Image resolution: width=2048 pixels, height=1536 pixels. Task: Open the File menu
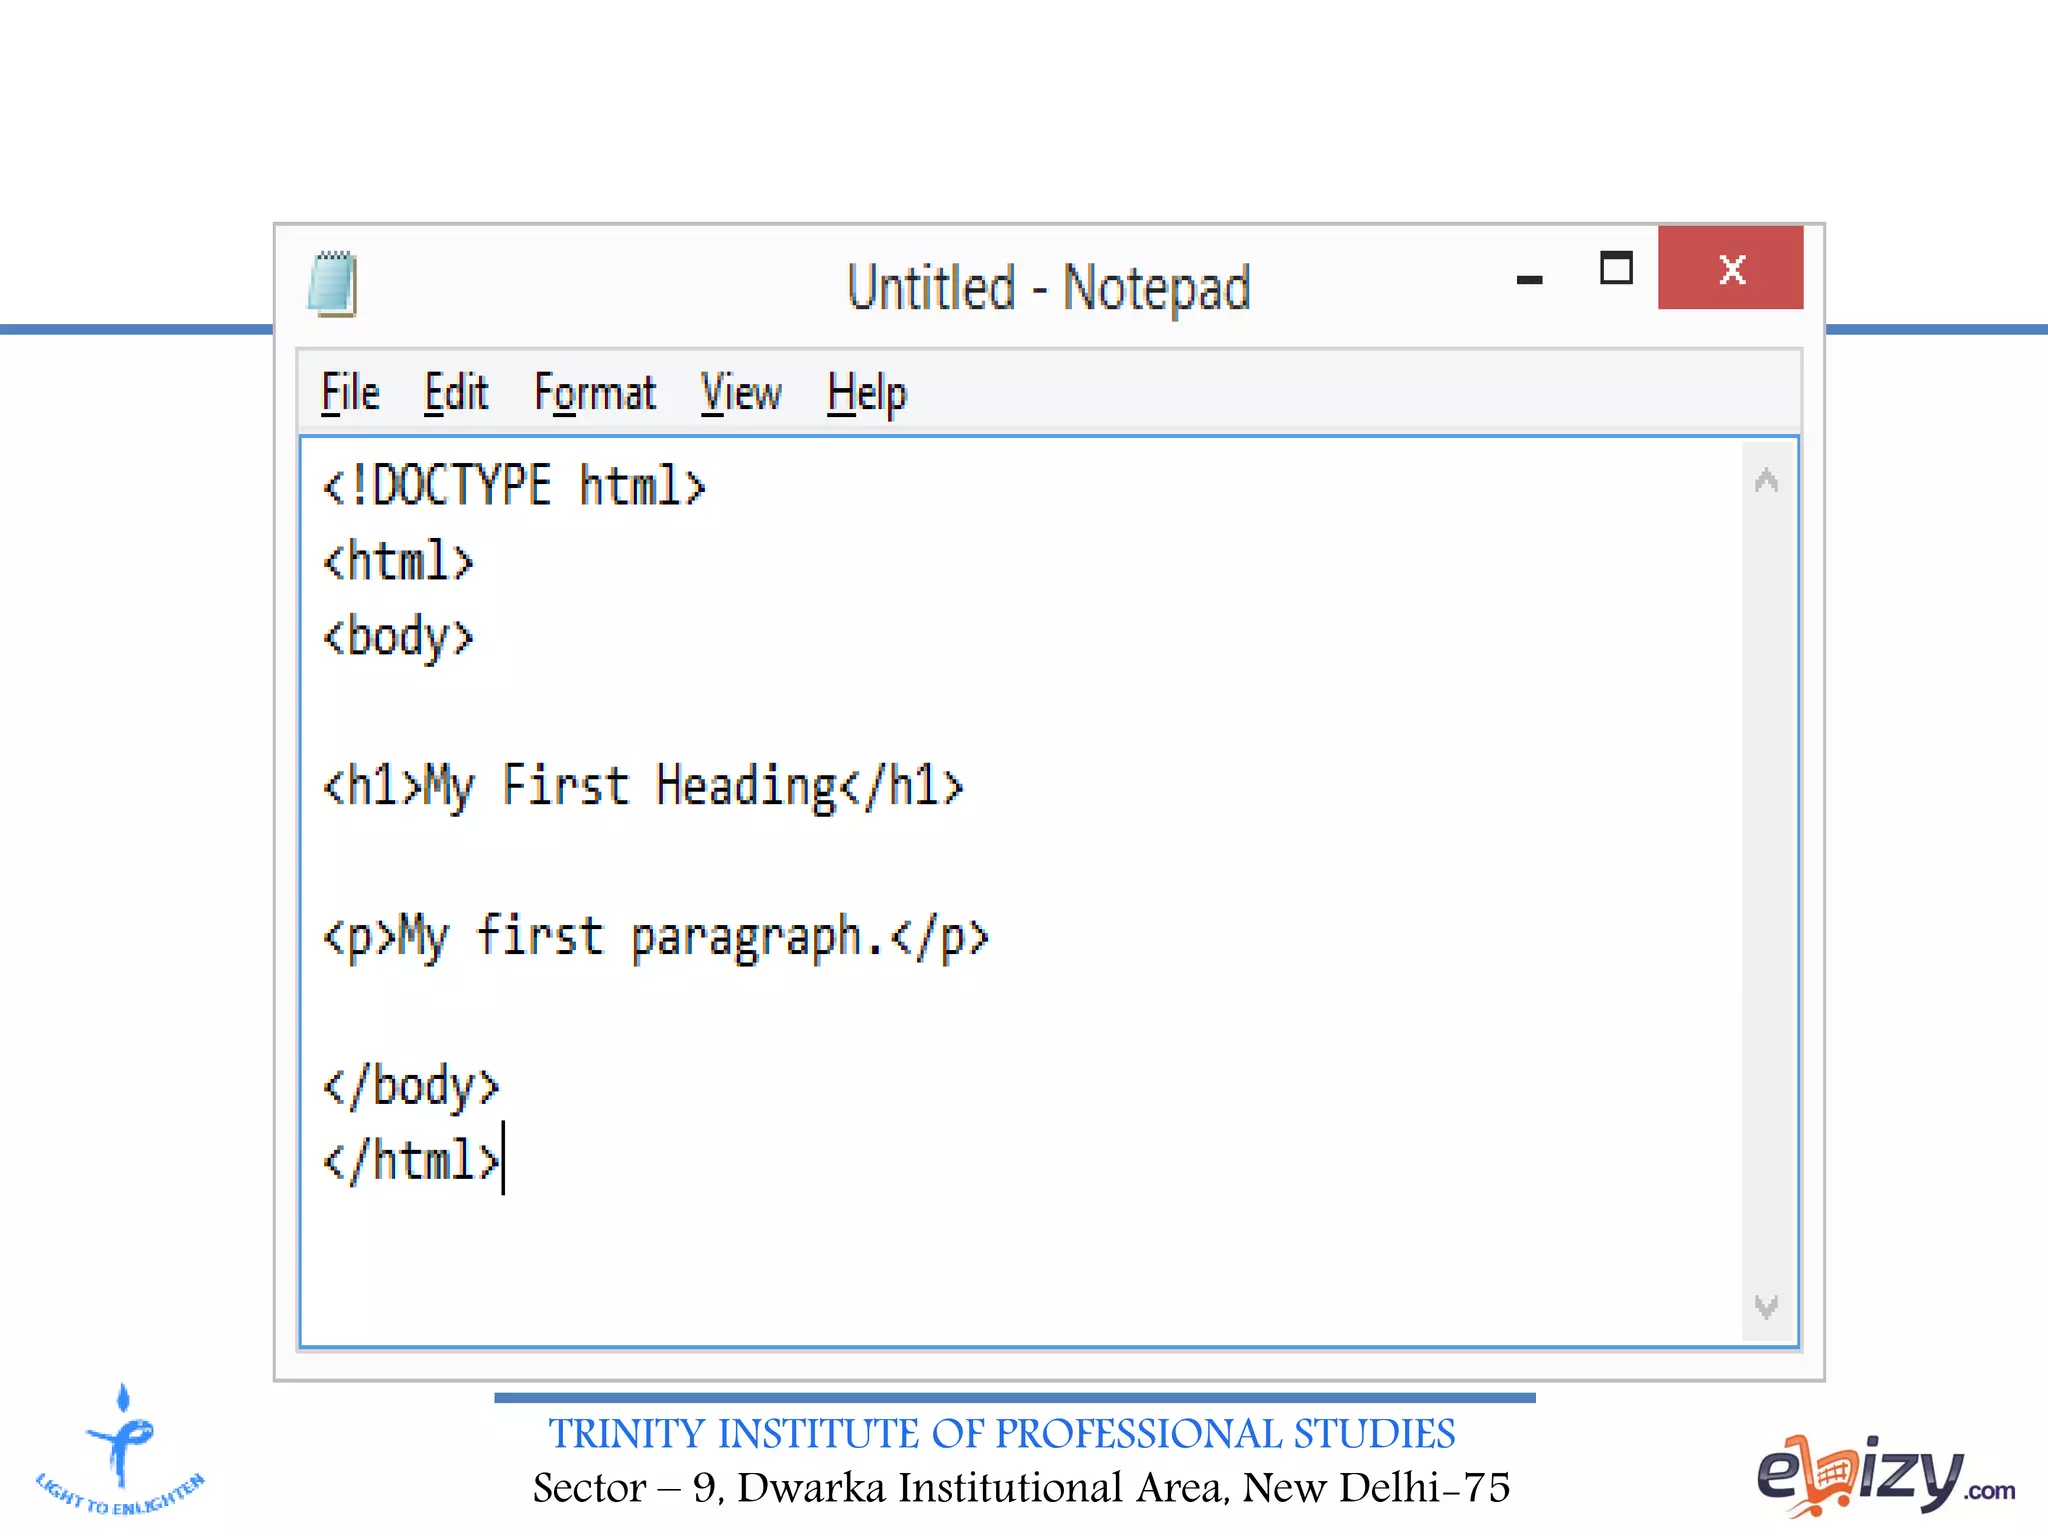point(350,393)
